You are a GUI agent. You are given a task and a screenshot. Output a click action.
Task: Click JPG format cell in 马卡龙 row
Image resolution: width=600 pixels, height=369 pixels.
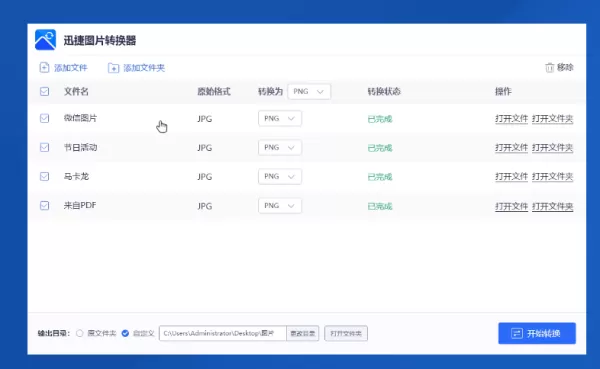coord(205,177)
